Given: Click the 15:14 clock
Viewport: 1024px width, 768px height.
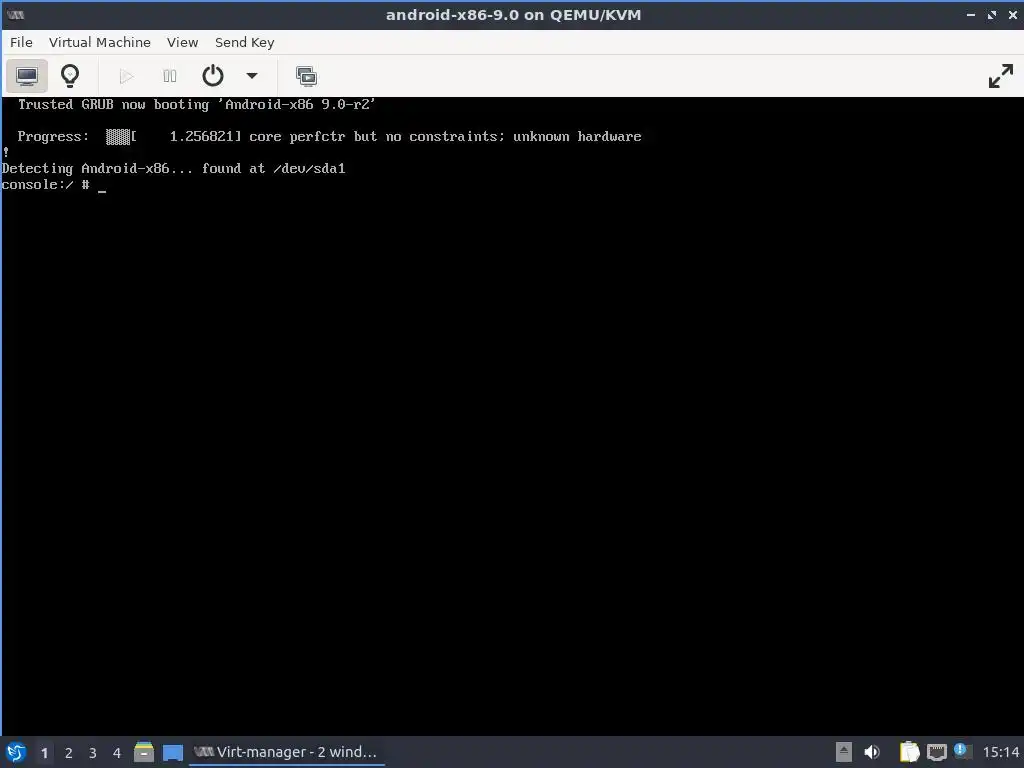Looking at the screenshot, I should (x=1000, y=752).
